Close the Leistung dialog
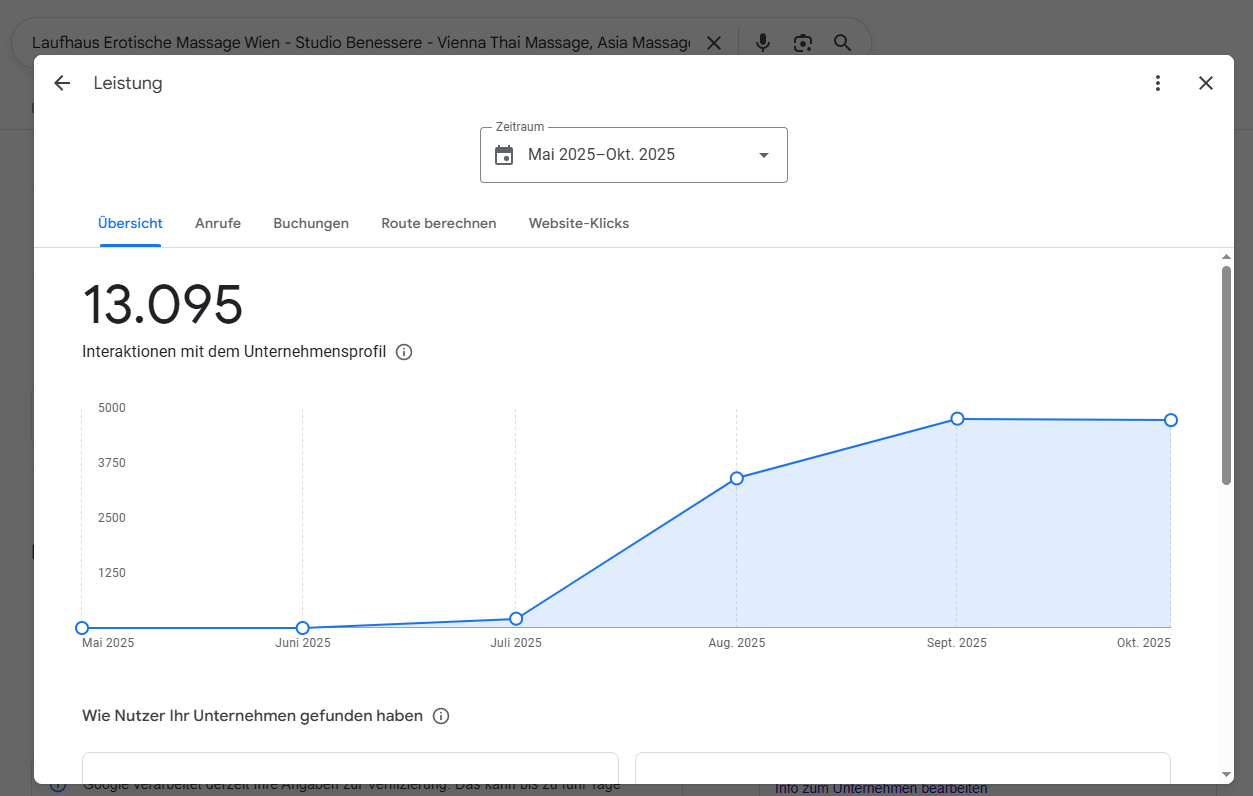The image size is (1253, 796). 1206,83
